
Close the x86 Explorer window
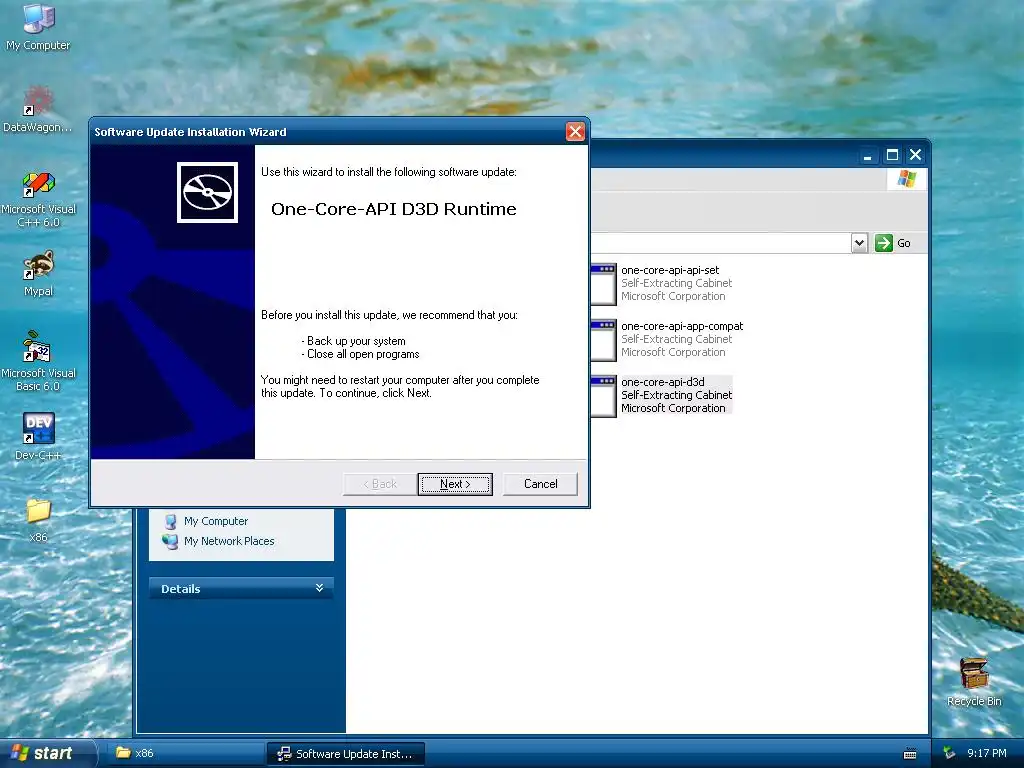point(916,155)
